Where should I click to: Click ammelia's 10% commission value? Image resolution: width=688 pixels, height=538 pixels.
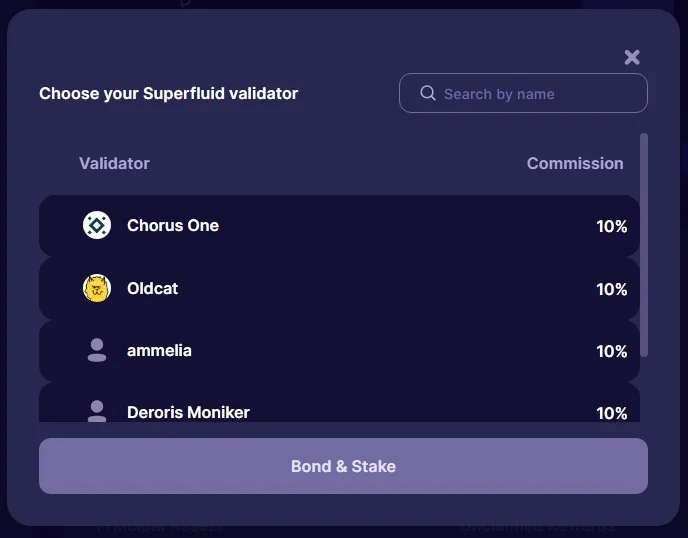point(612,351)
